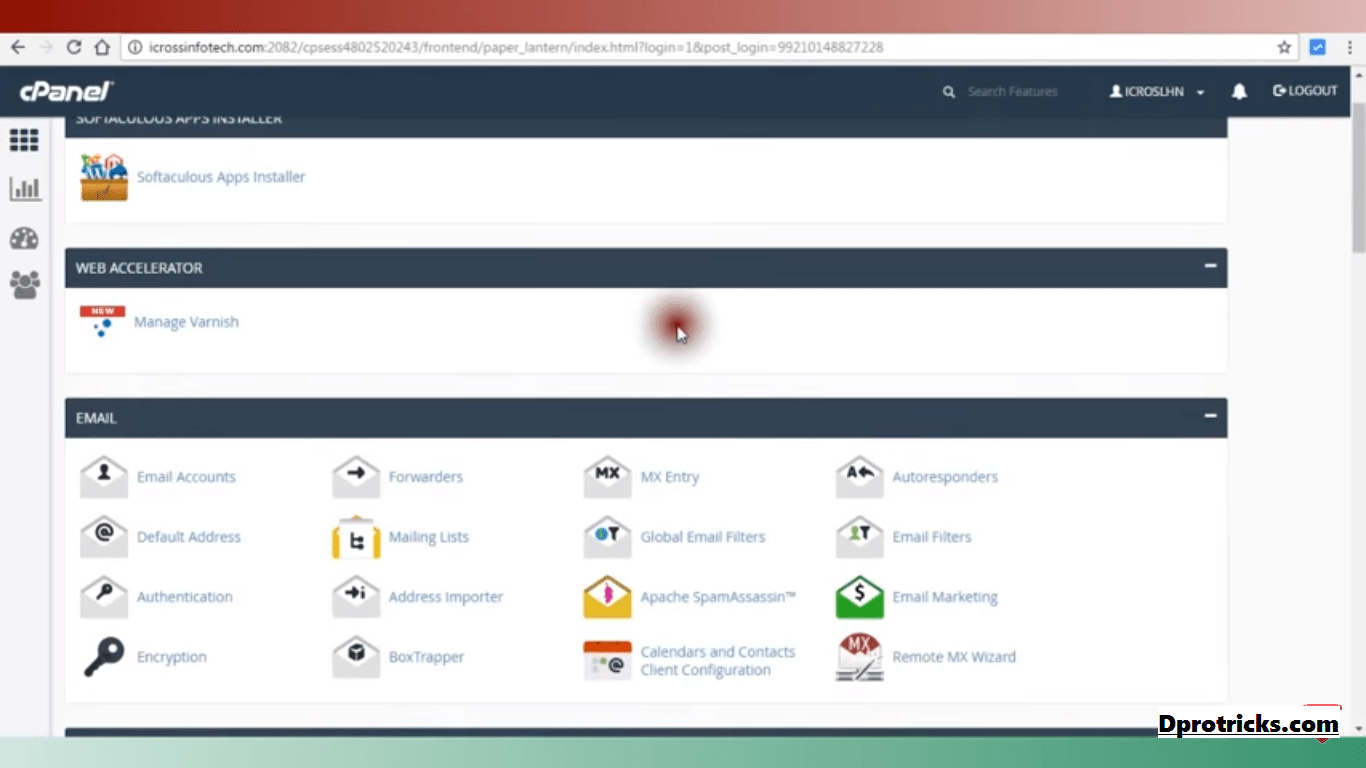
Task: Click the BoxTrapper icon
Action: [x=356, y=657]
